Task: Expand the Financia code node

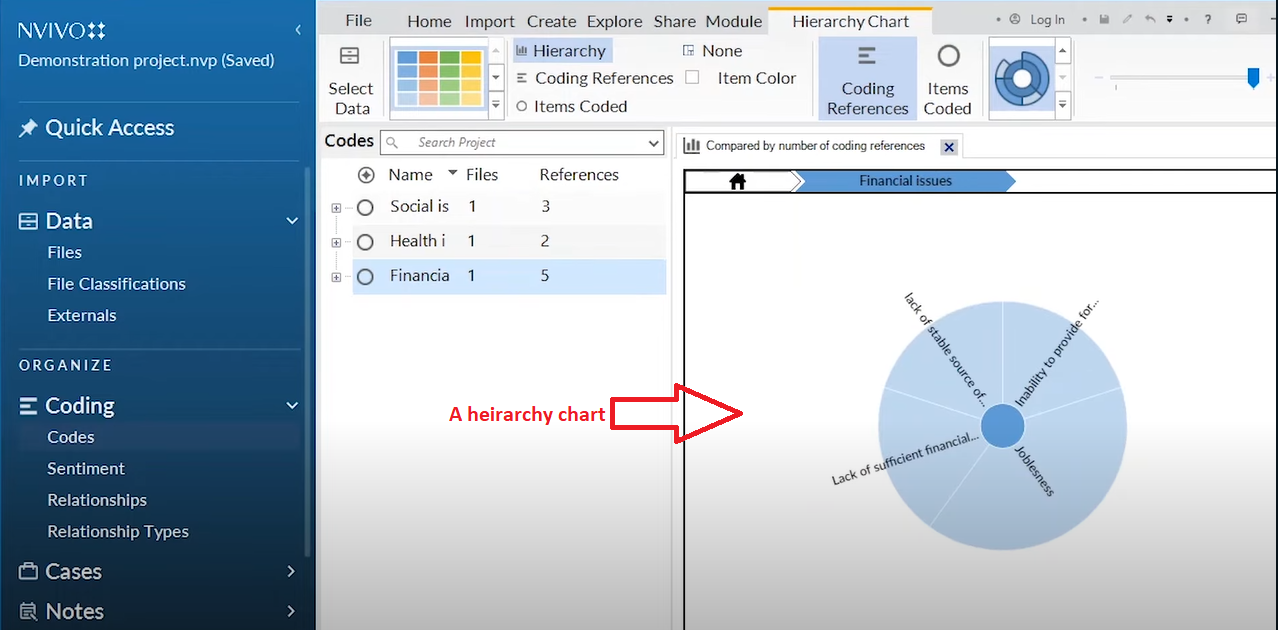Action: tap(336, 277)
